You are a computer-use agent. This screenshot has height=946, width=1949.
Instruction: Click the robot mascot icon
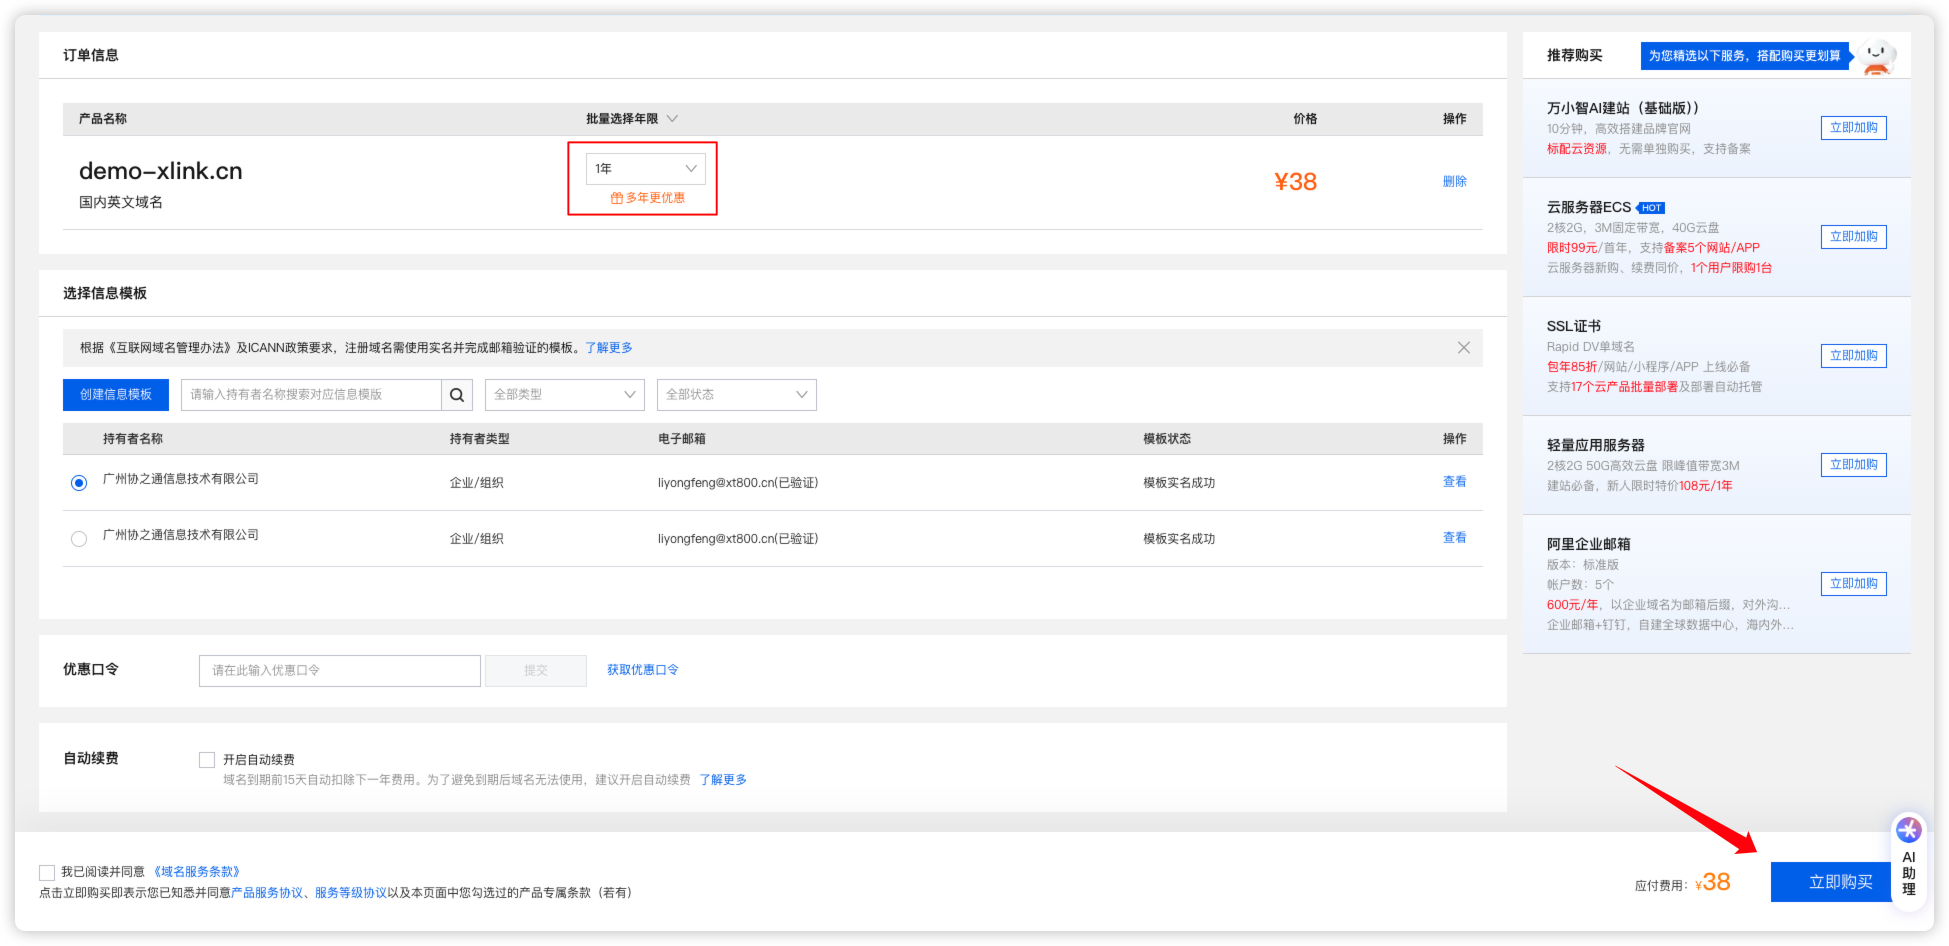[x=1878, y=56]
